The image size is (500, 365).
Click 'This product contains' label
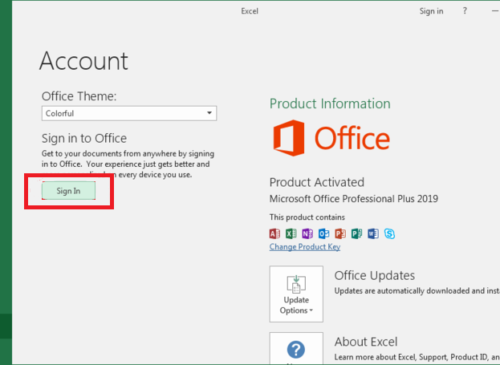click(x=307, y=217)
